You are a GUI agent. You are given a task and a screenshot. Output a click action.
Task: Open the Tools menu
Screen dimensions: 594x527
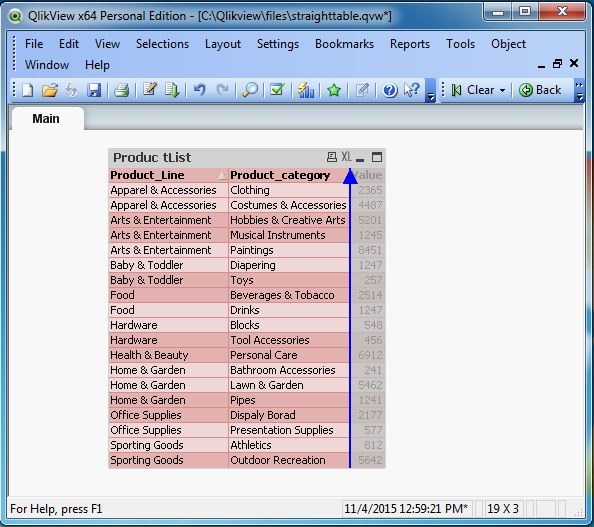pyautogui.click(x=460, y=44)
